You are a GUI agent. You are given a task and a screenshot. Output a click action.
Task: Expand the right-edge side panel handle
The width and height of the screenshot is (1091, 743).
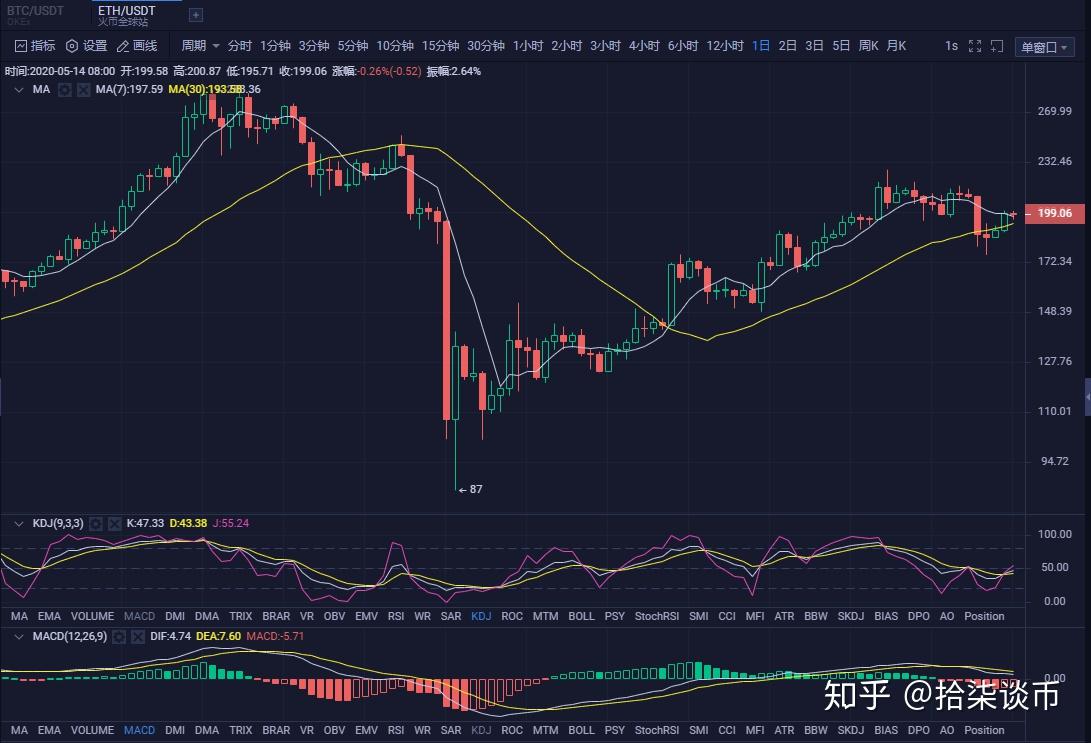click(x=1088, y=397)
